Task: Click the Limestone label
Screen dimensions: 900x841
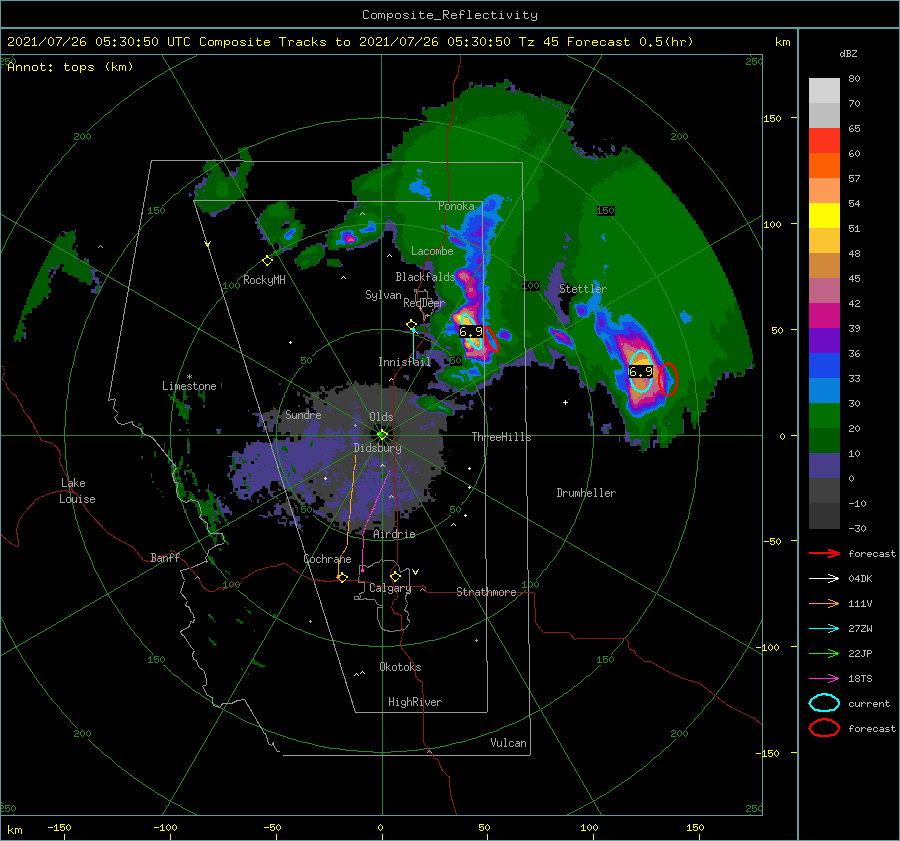Action: click(189, 386)
